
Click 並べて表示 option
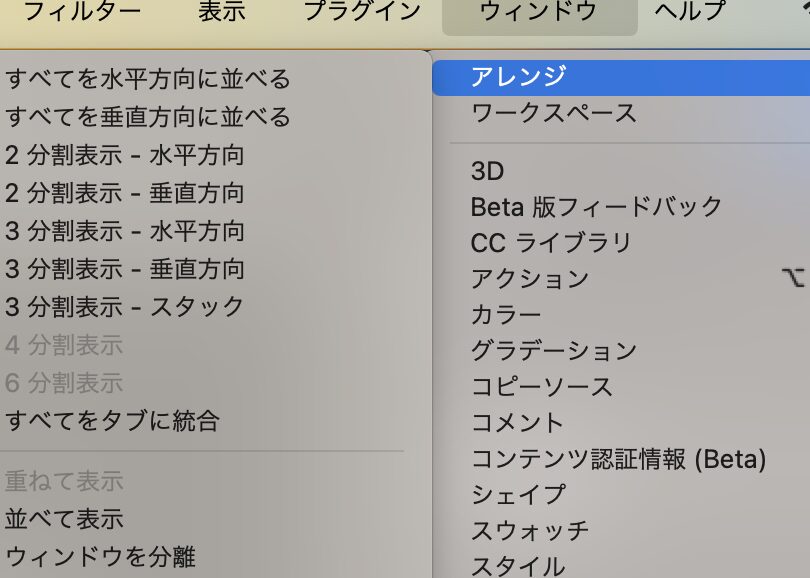[x=64, y=519]
